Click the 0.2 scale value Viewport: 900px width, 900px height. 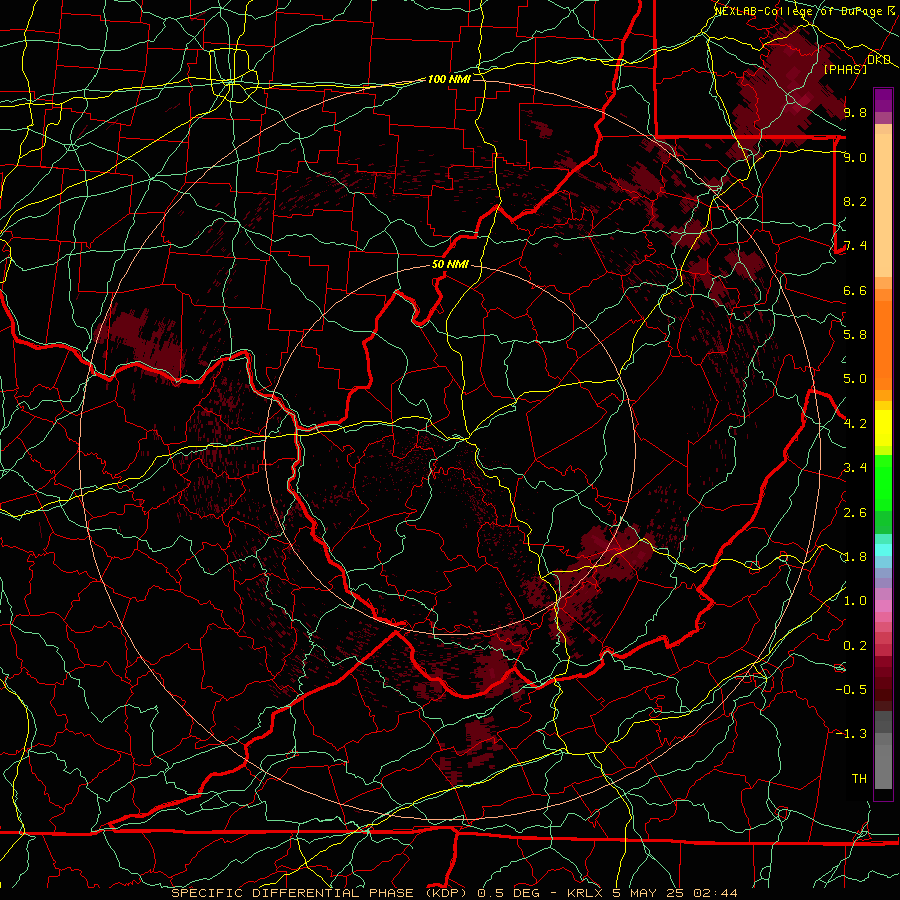coord(855,646)
